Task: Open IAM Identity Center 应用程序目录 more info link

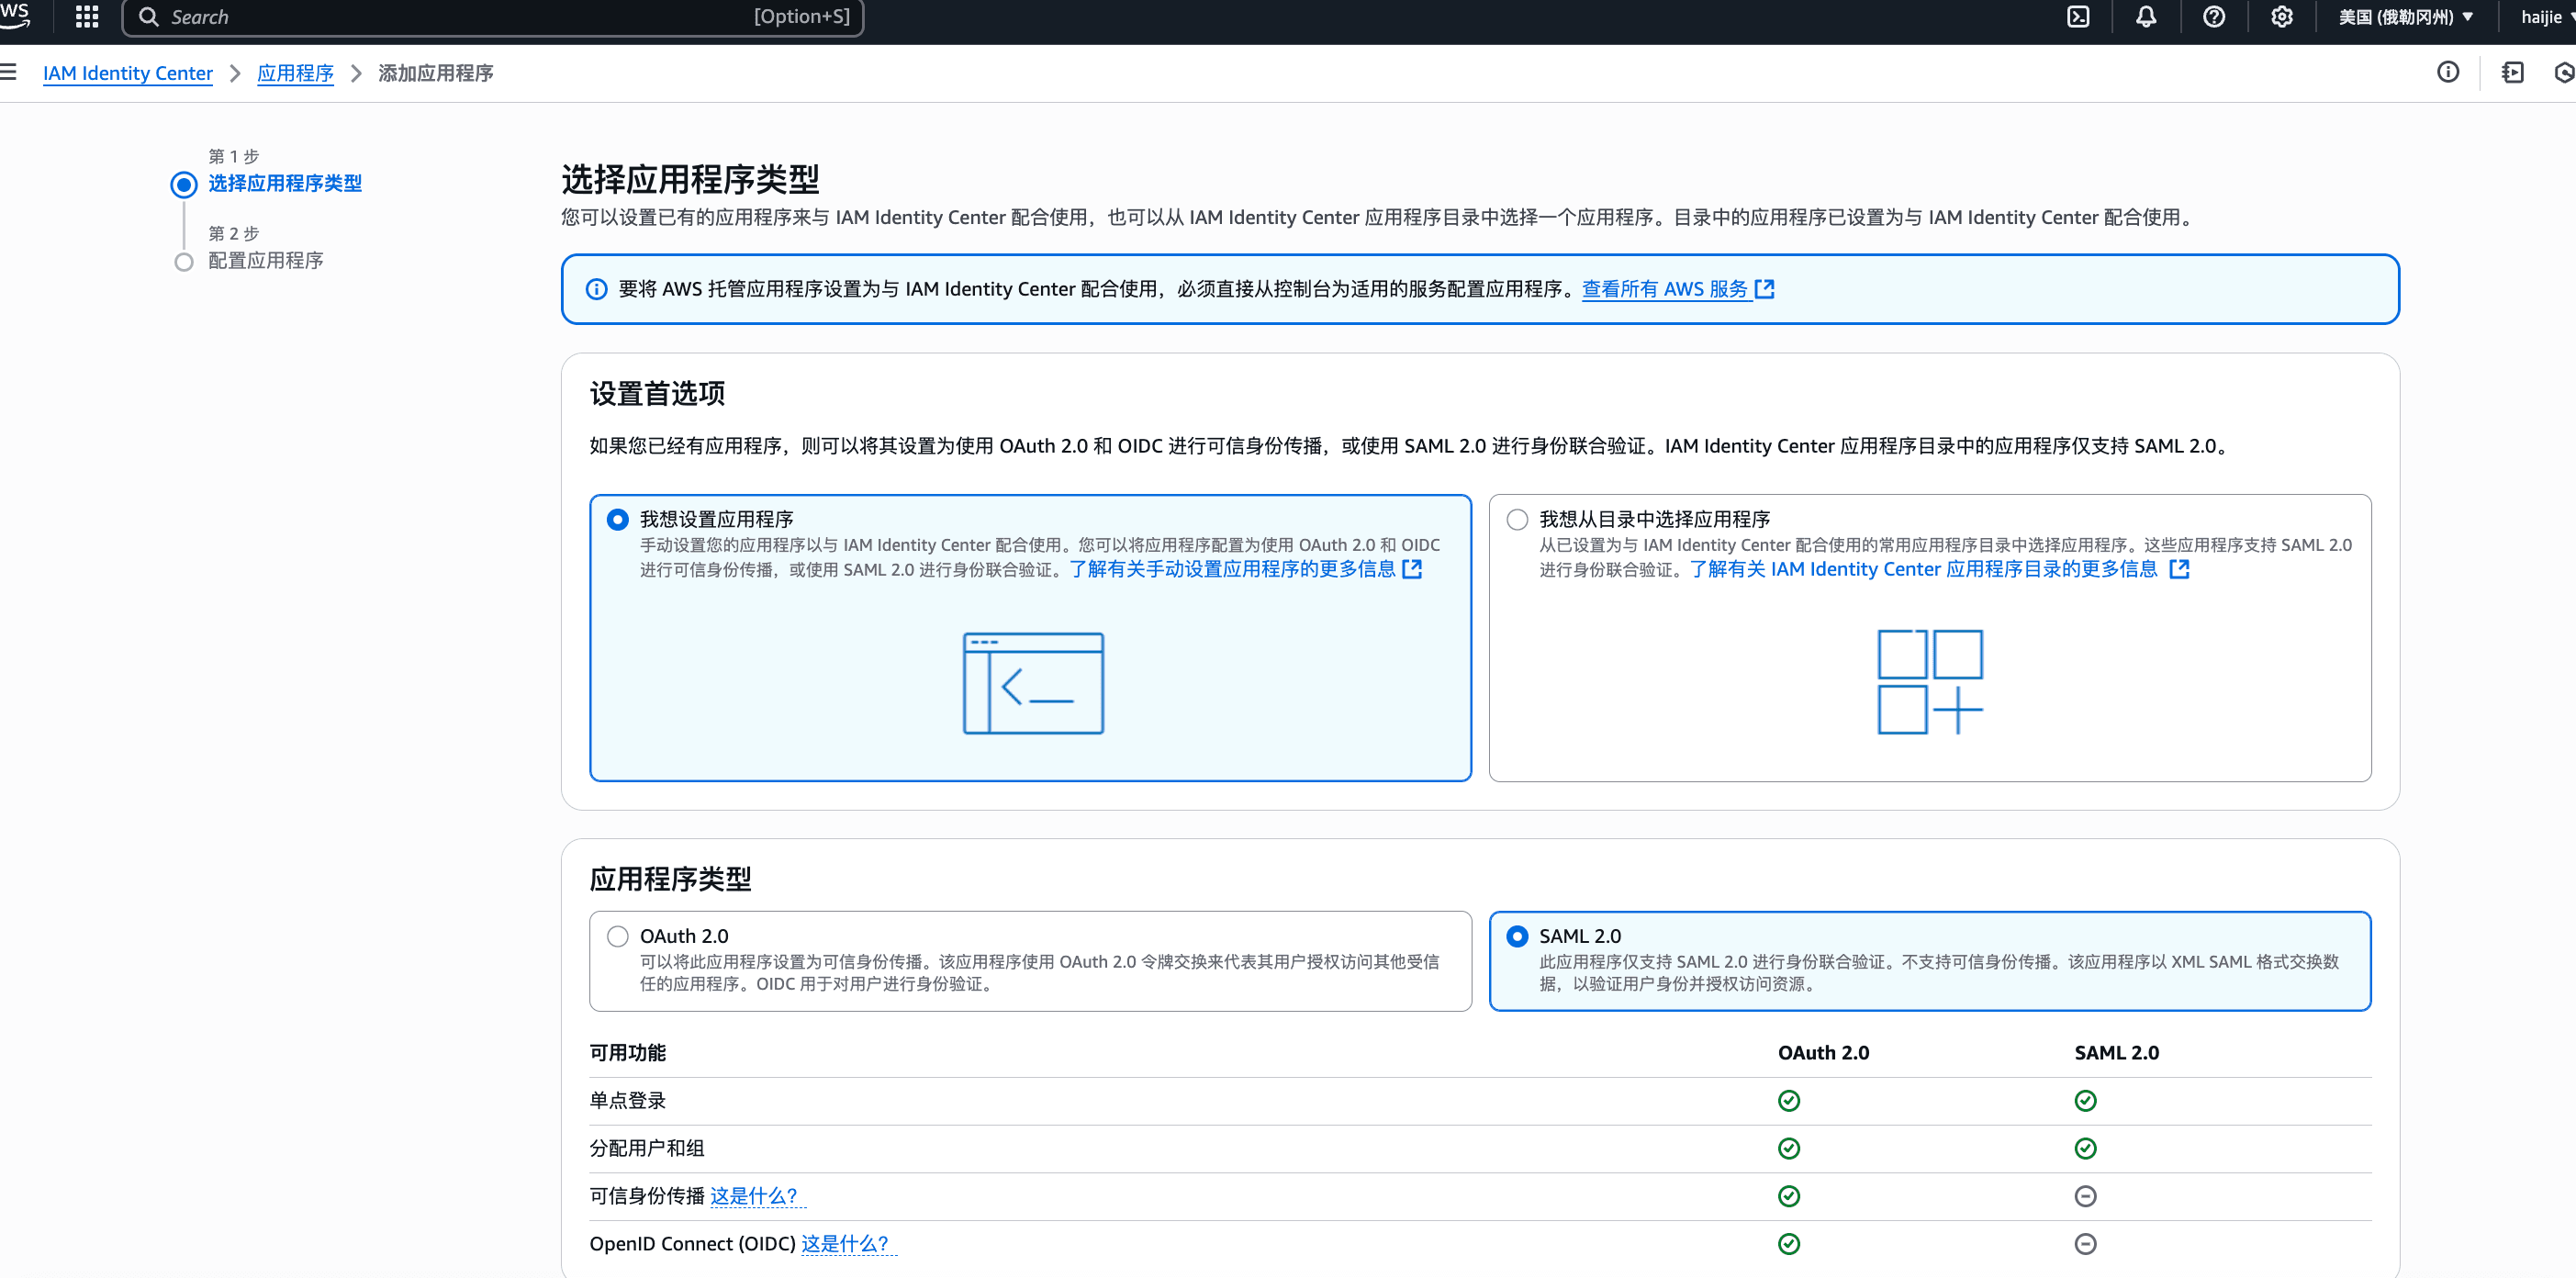Action: (1923, 569)
